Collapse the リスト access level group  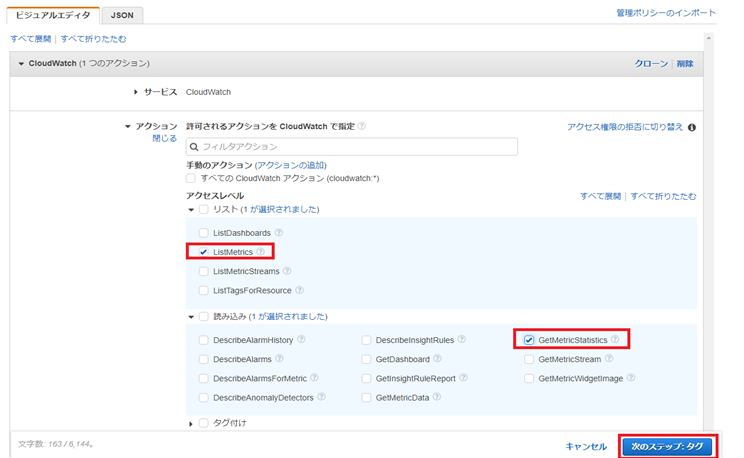coord(191,210)
